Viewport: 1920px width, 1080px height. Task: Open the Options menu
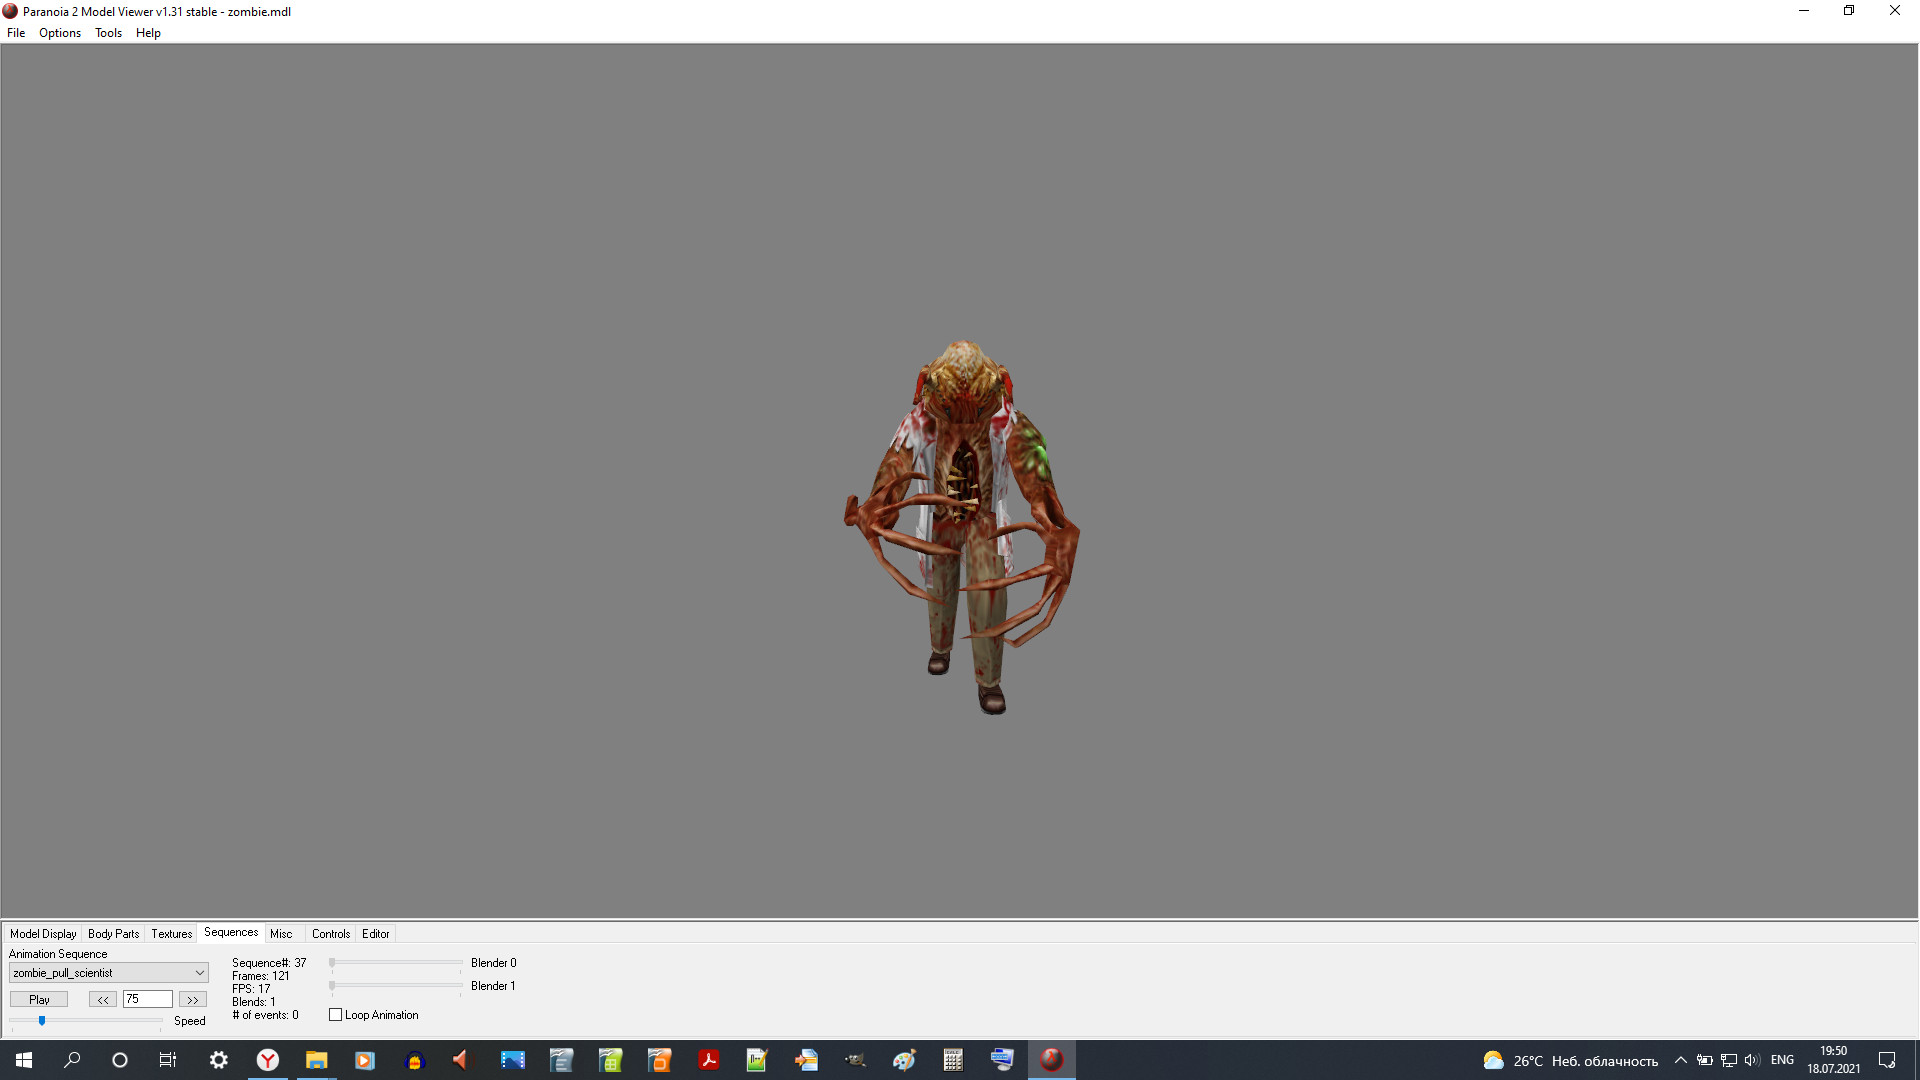59,33
